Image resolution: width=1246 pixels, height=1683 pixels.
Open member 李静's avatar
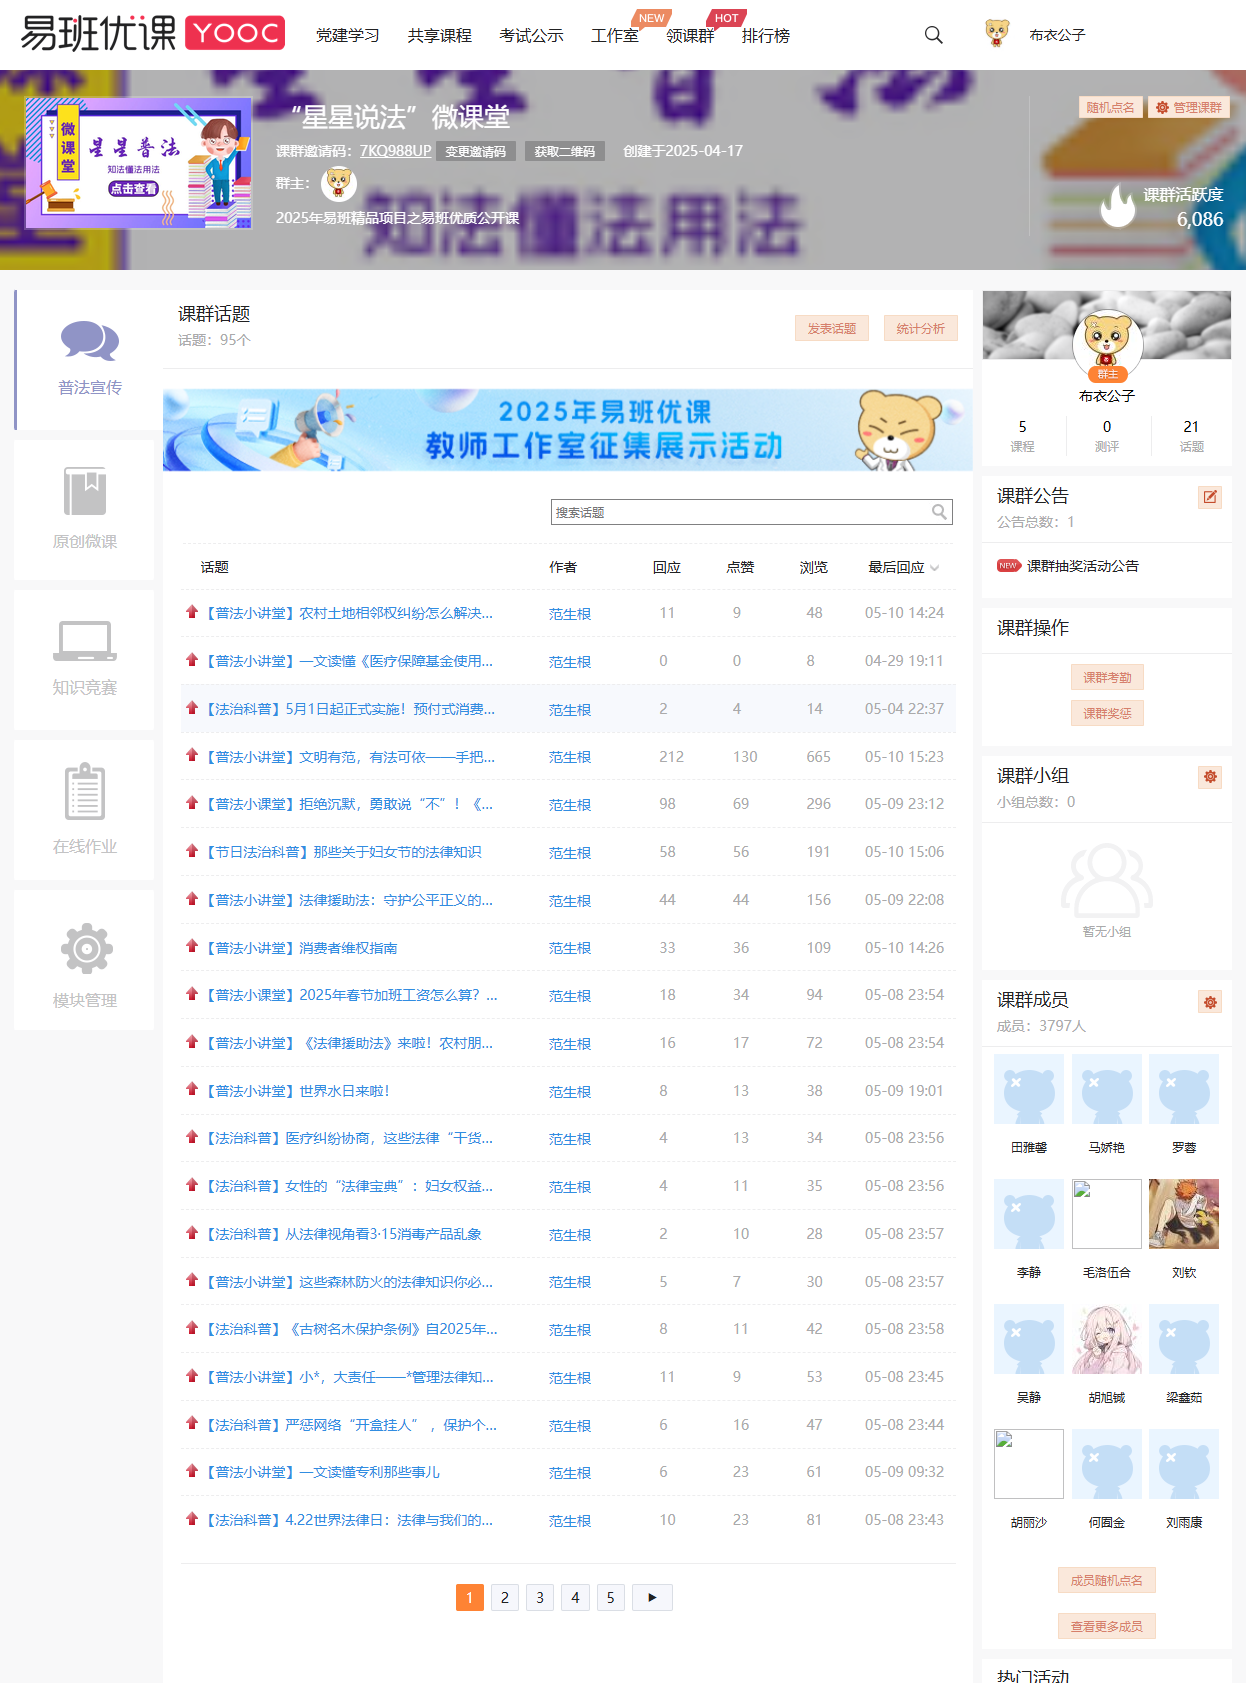[1029, 1214]
